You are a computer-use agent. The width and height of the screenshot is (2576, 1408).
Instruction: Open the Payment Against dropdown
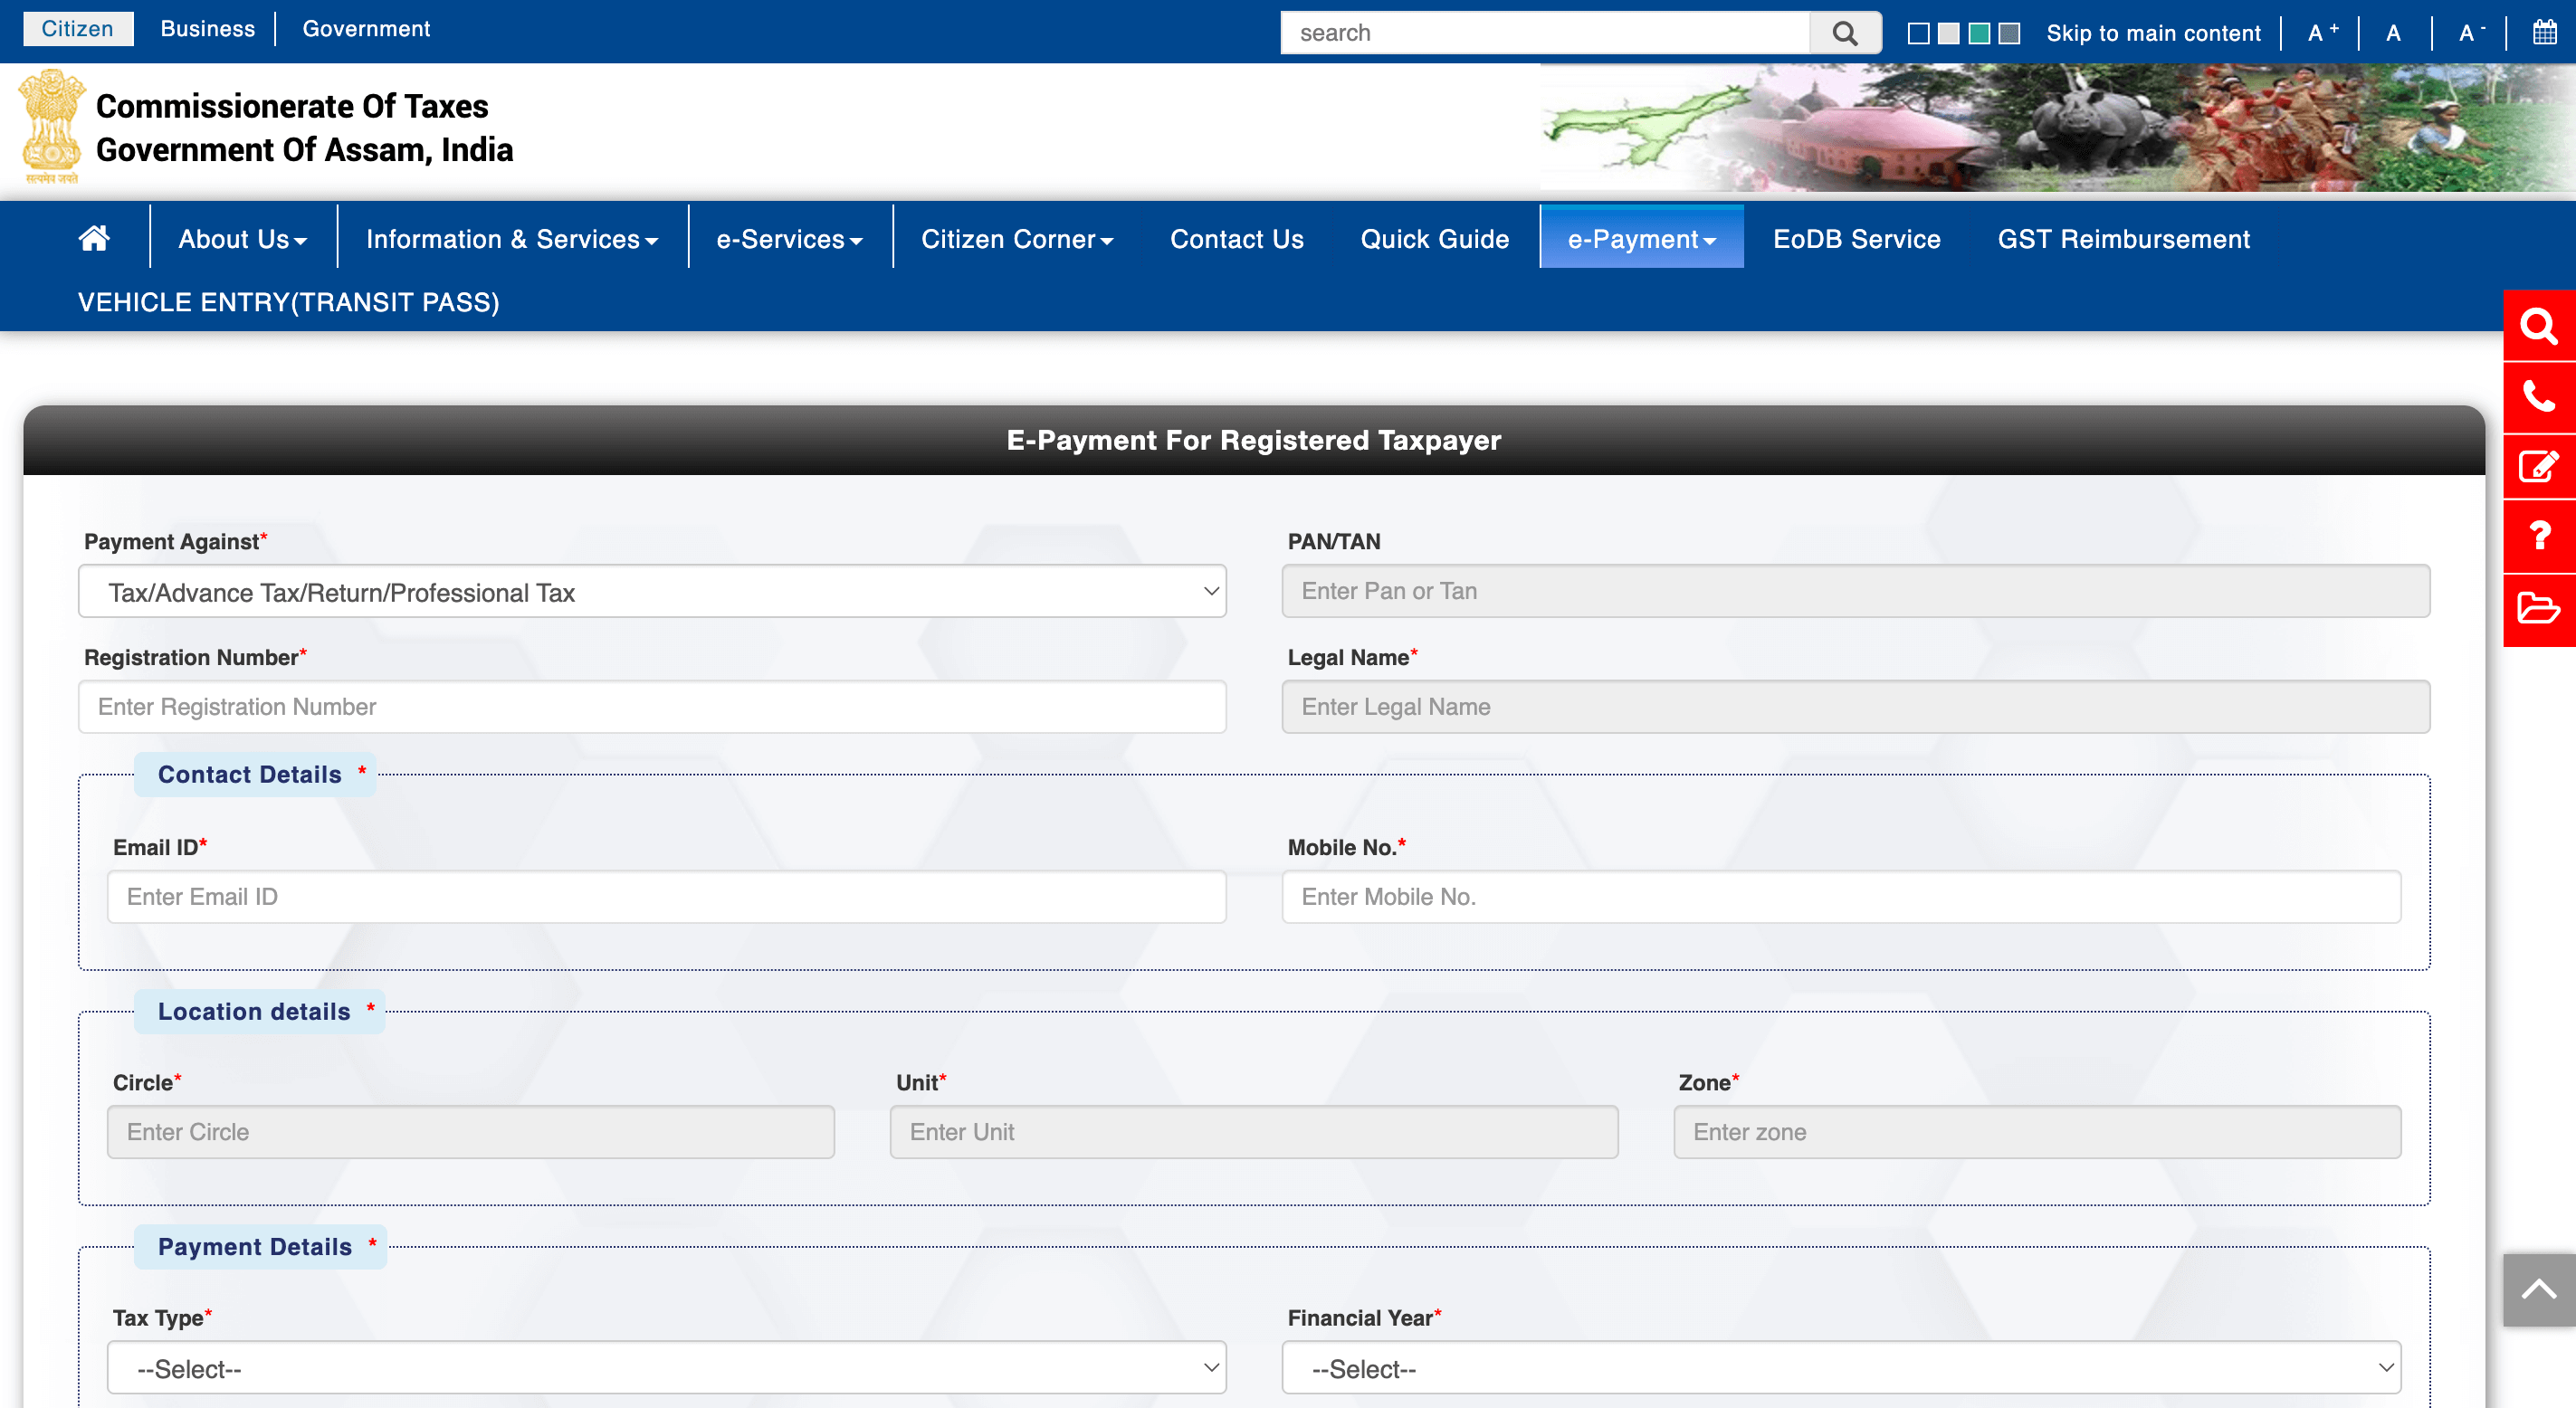652,592
